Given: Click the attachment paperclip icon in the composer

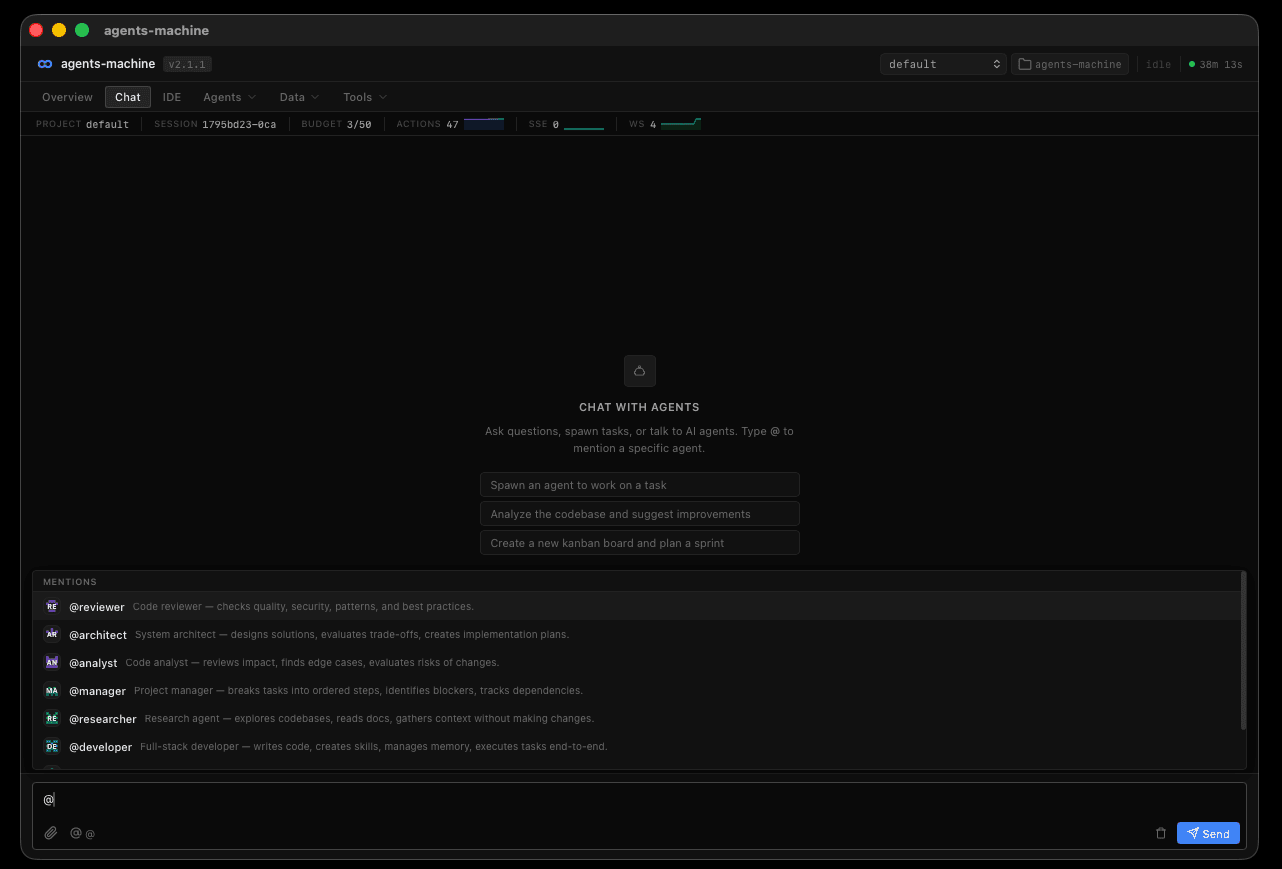Looking at the screenshot, I should point(51,832).
